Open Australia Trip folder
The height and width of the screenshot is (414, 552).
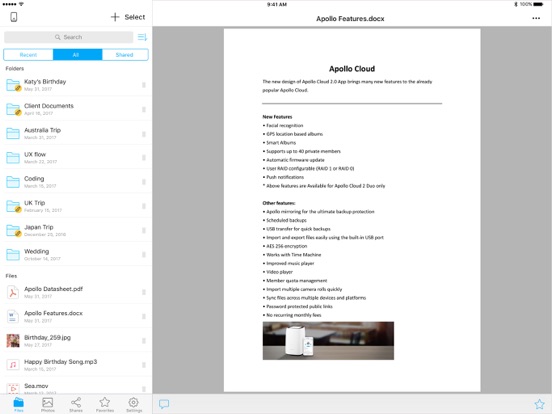pyautogui.click(x=76, y=133)
